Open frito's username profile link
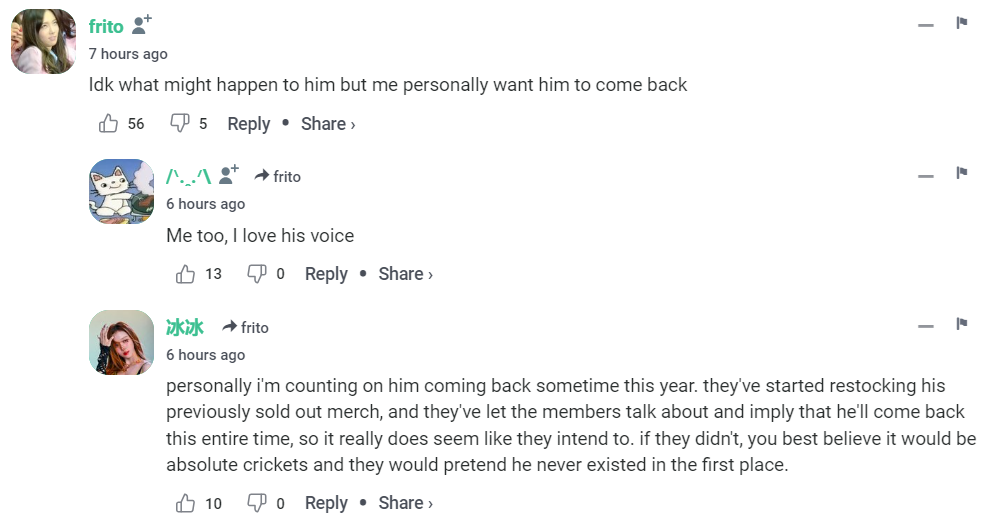Image resolution: width=985 pixels, height=518 pixels. [x=106, y=27]
